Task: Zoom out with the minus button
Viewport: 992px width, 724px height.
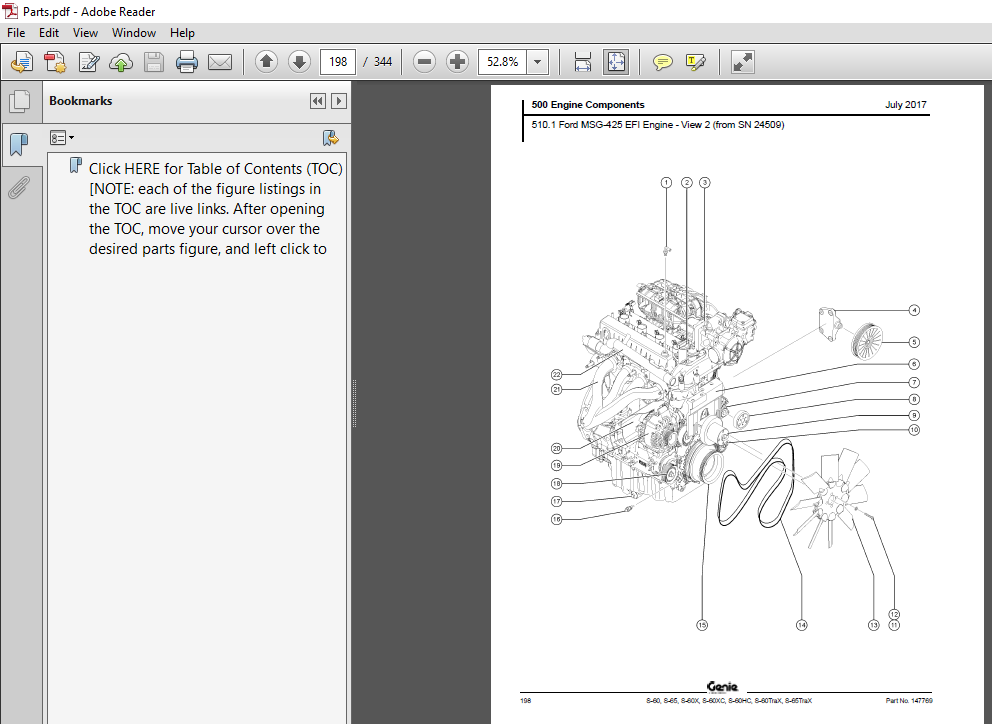Action: (x=425, y=62)
